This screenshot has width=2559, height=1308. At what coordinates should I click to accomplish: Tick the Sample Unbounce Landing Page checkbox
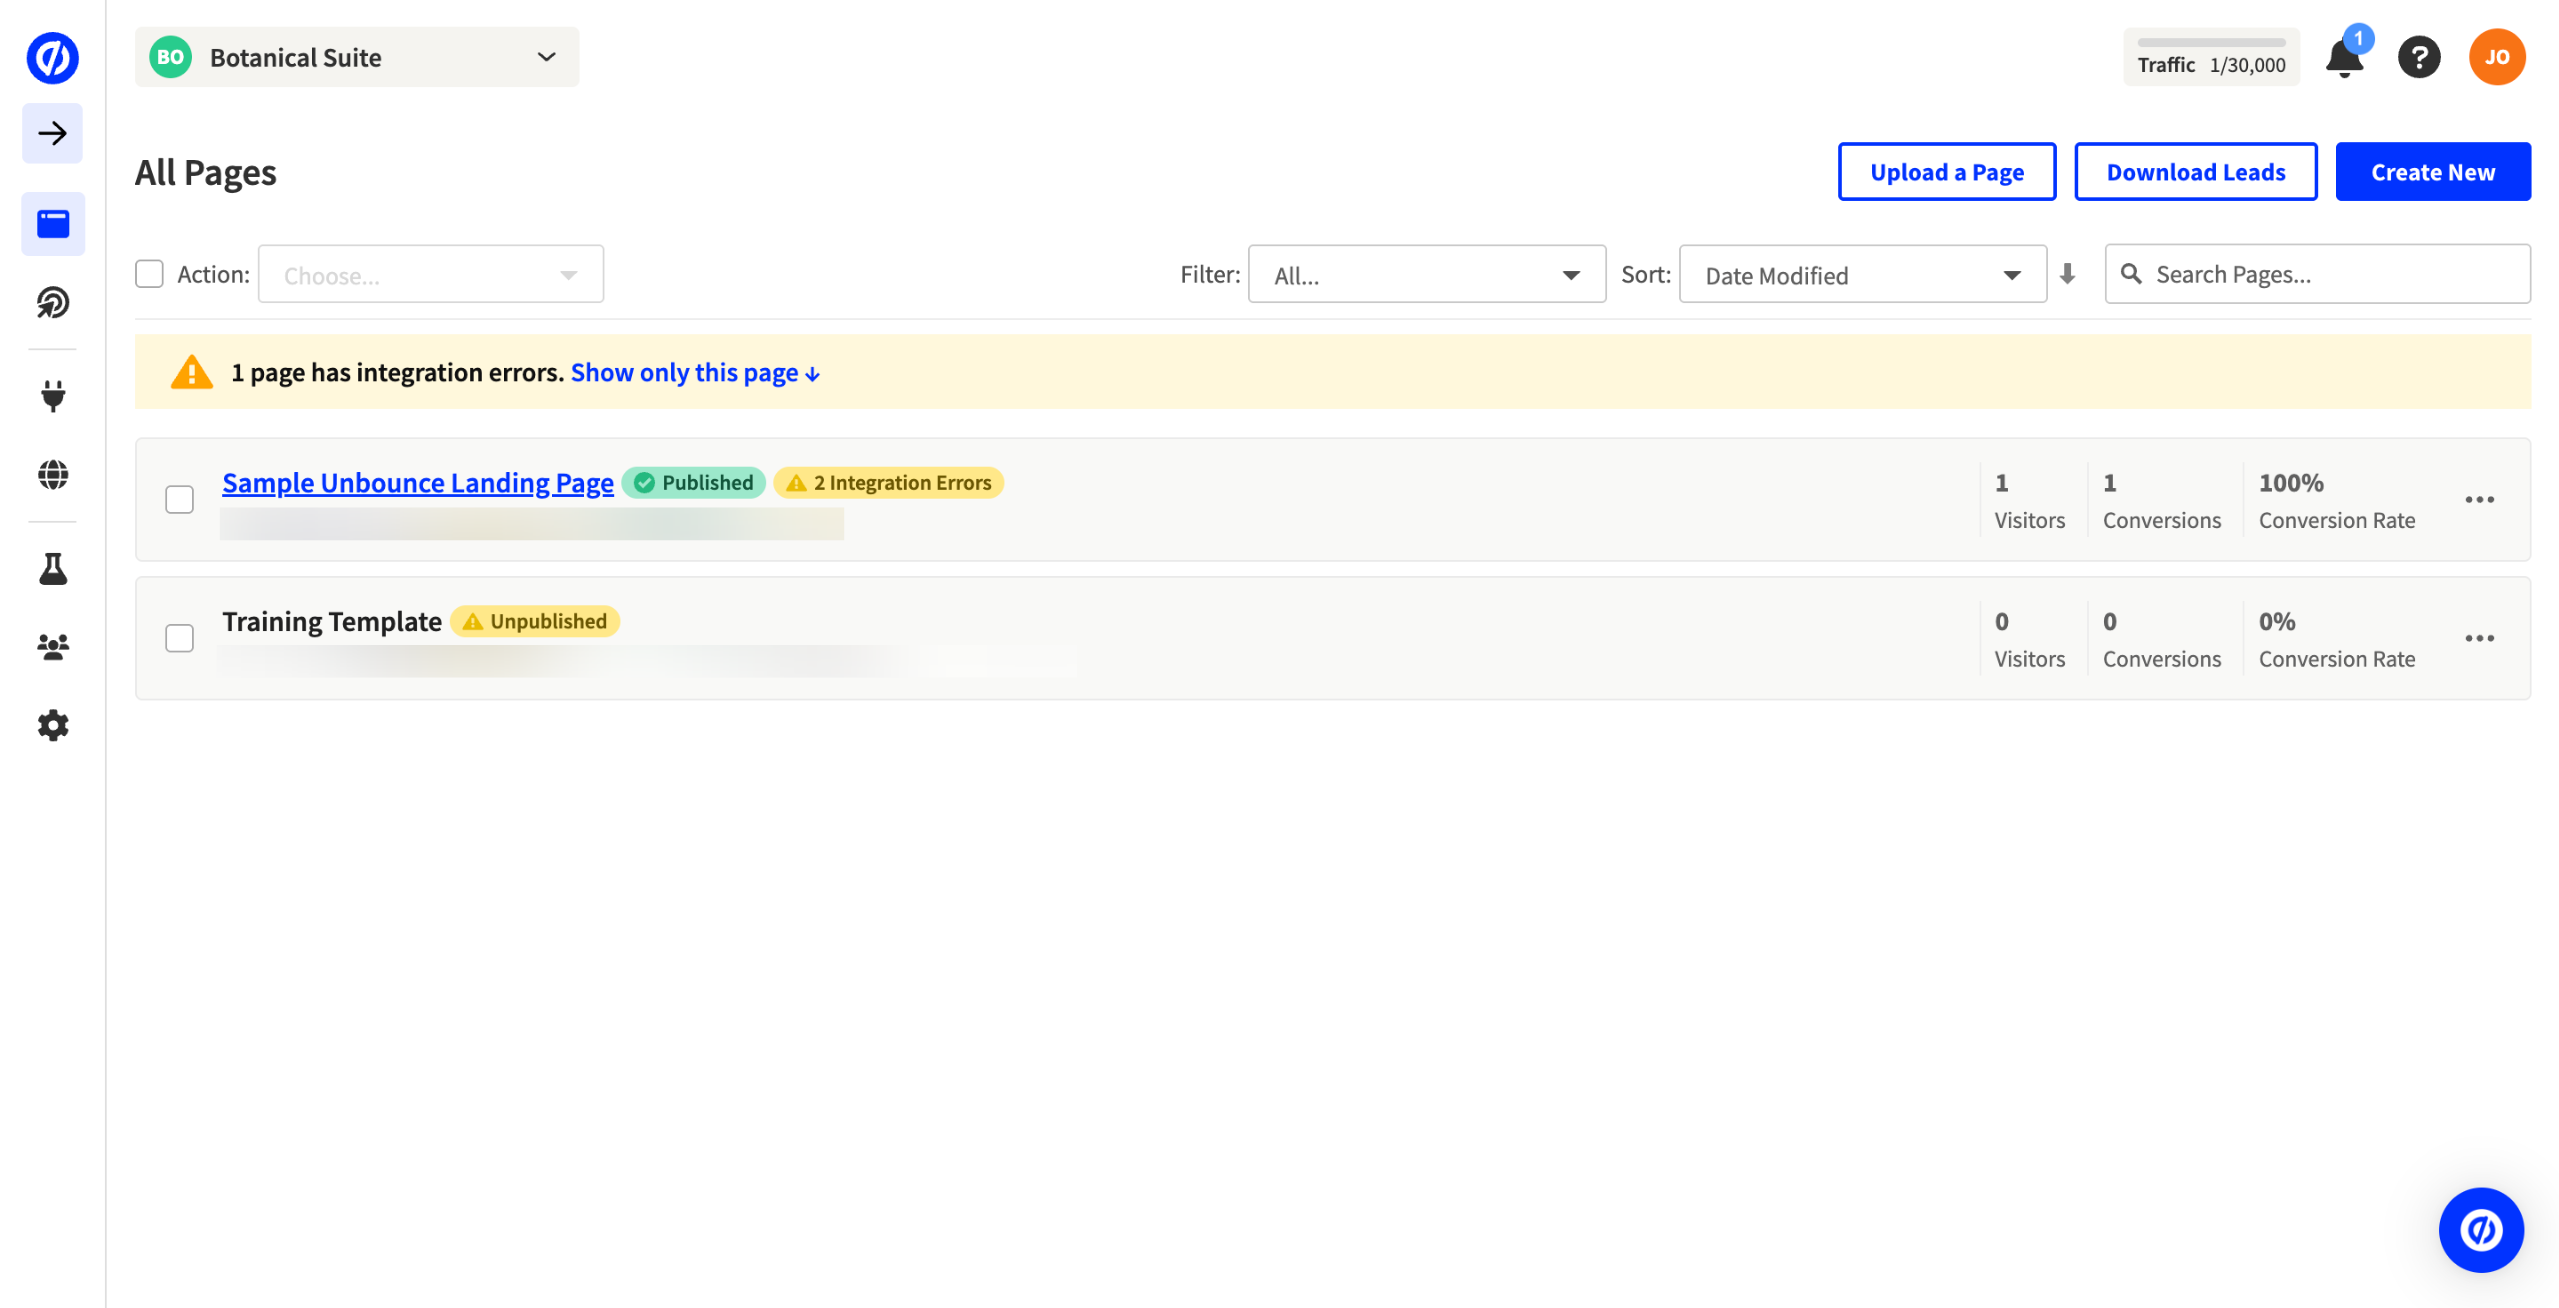179,499
